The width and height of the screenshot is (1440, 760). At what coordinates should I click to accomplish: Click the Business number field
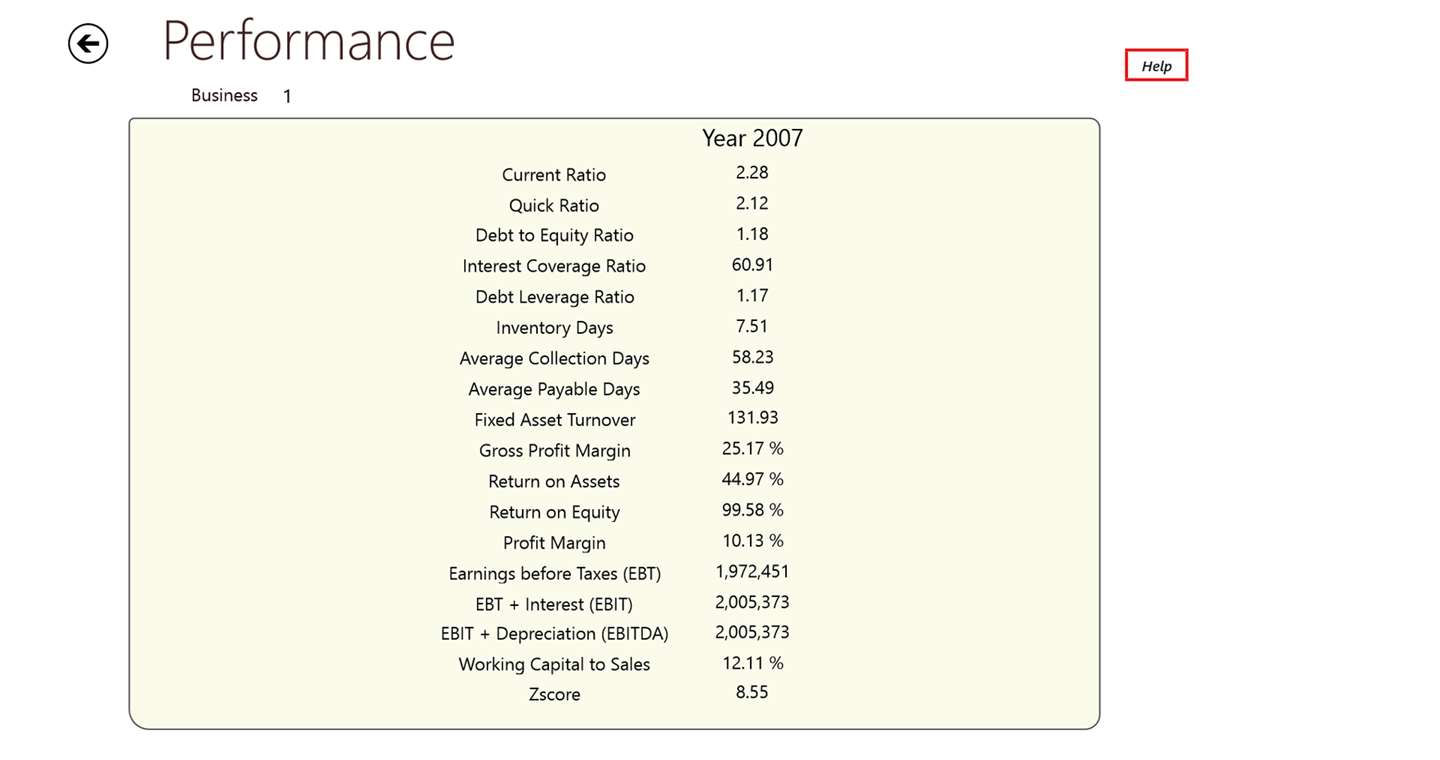pyautogui.click(x=287, y=97)
